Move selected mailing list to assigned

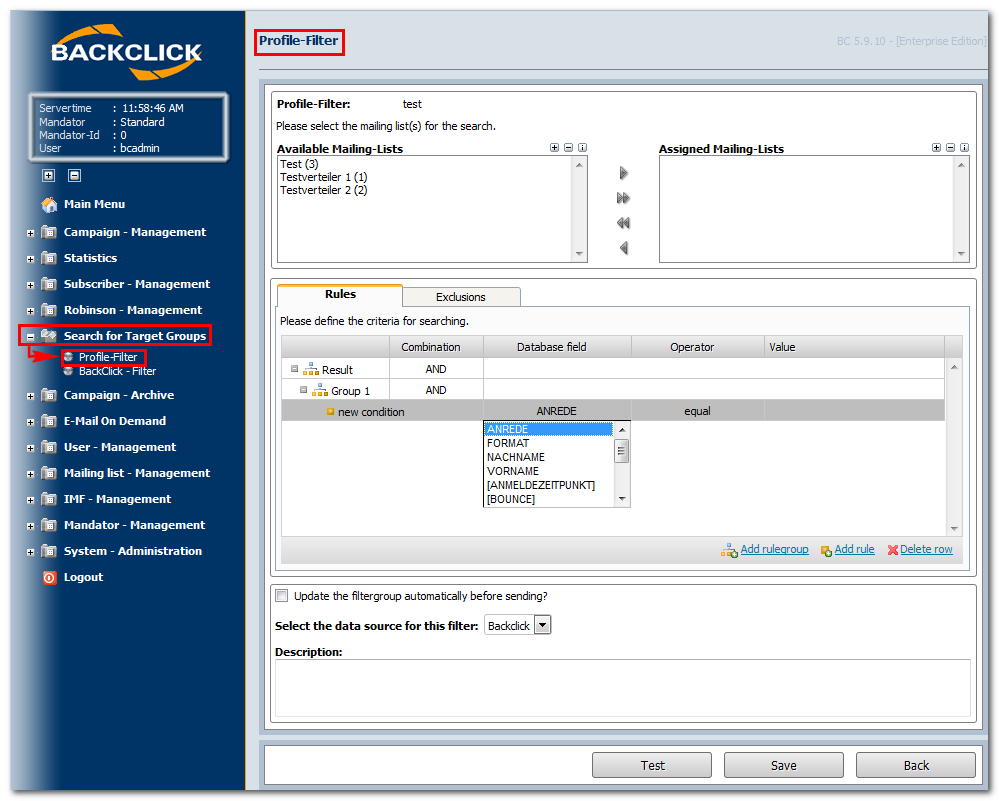tap(623, 173)
